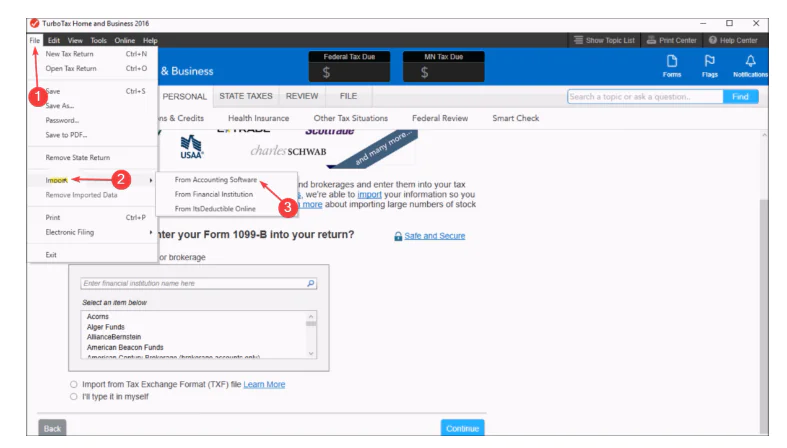
Task: Switch to the STATE TAXES tab
Action: click(245, 96)
